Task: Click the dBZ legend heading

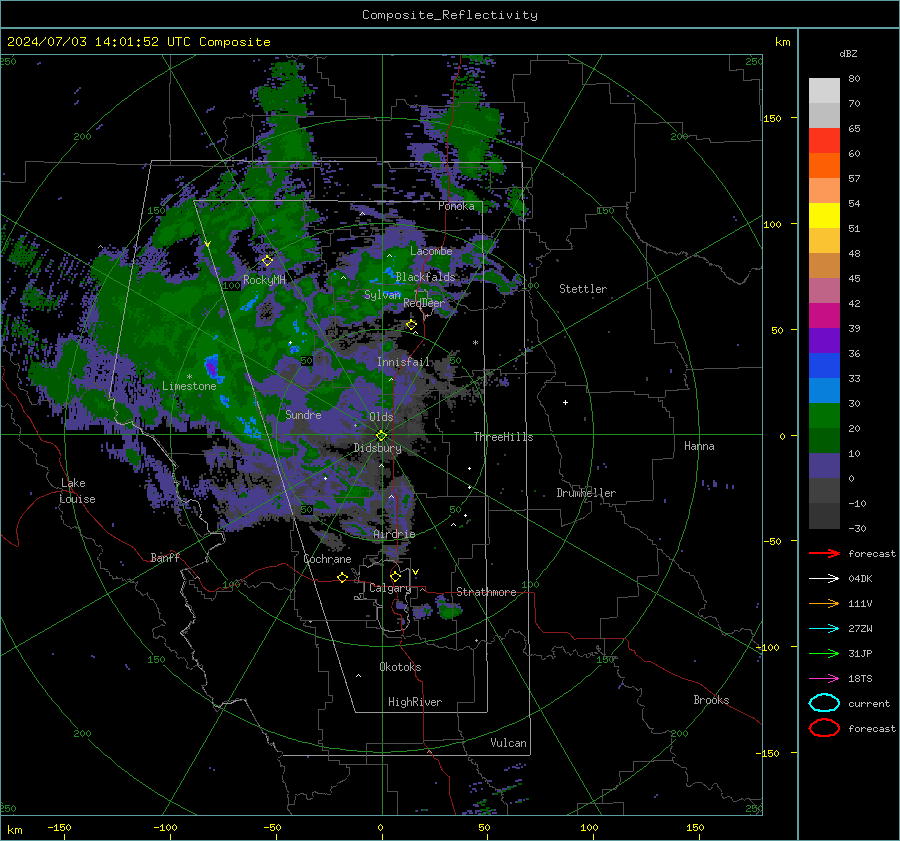Action: pos(848,54)
